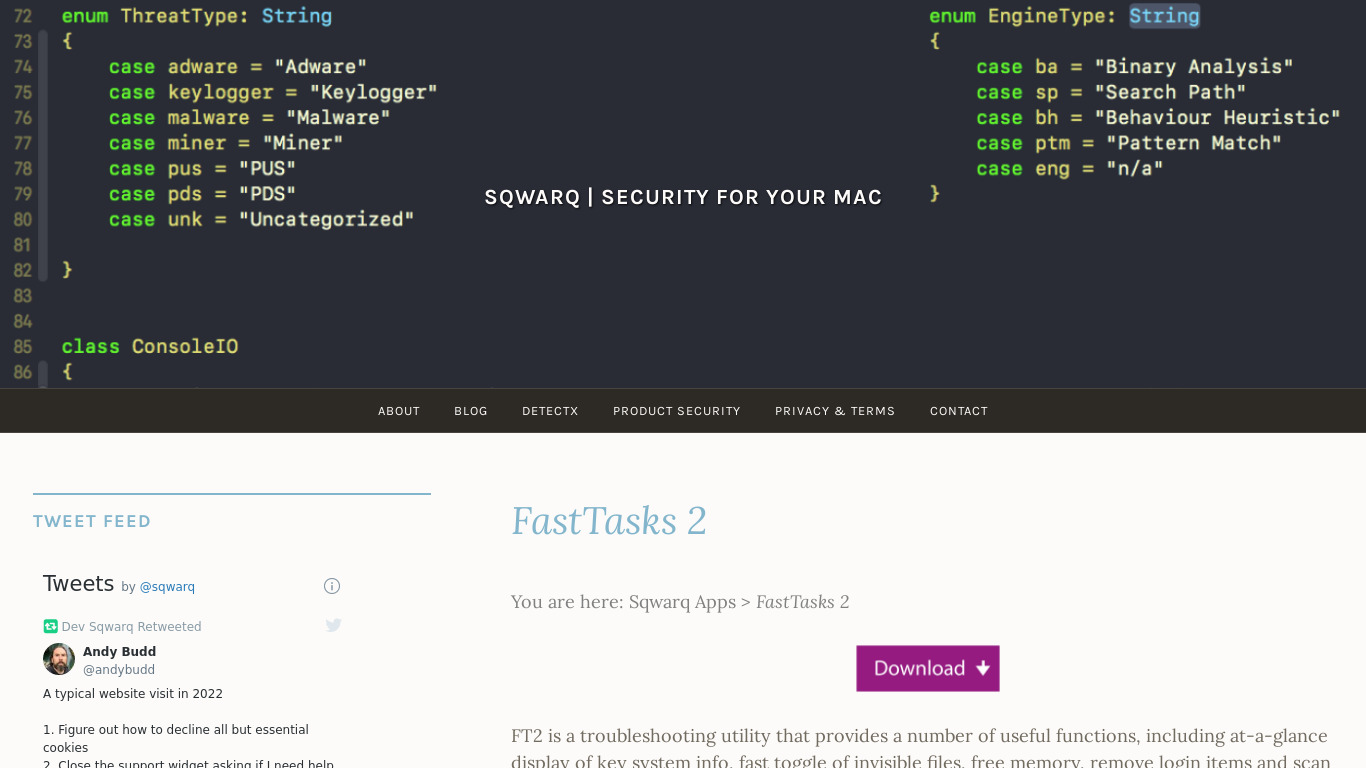
Task: Click the retweet icon beside Dev Sqwarq Retweeted
Action: (50, 627)
